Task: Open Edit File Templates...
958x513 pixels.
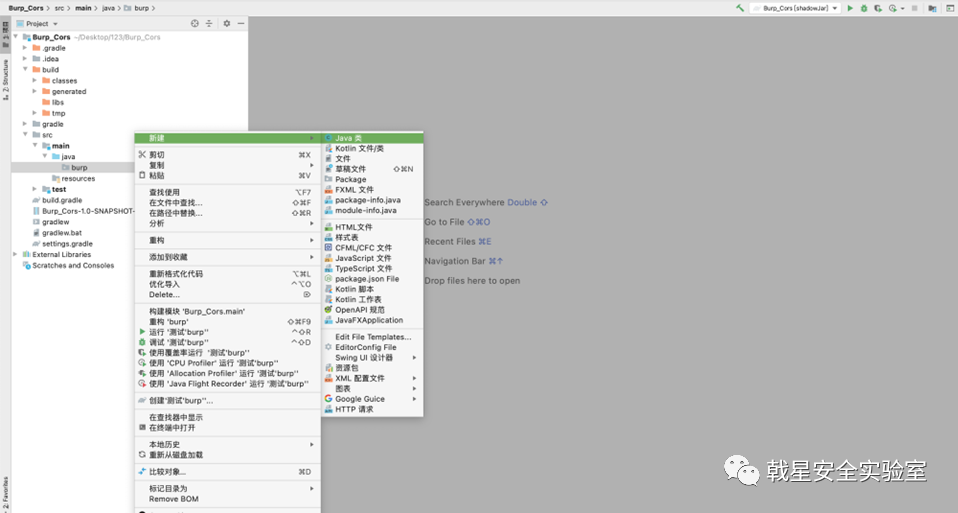Action: [372, 337]
